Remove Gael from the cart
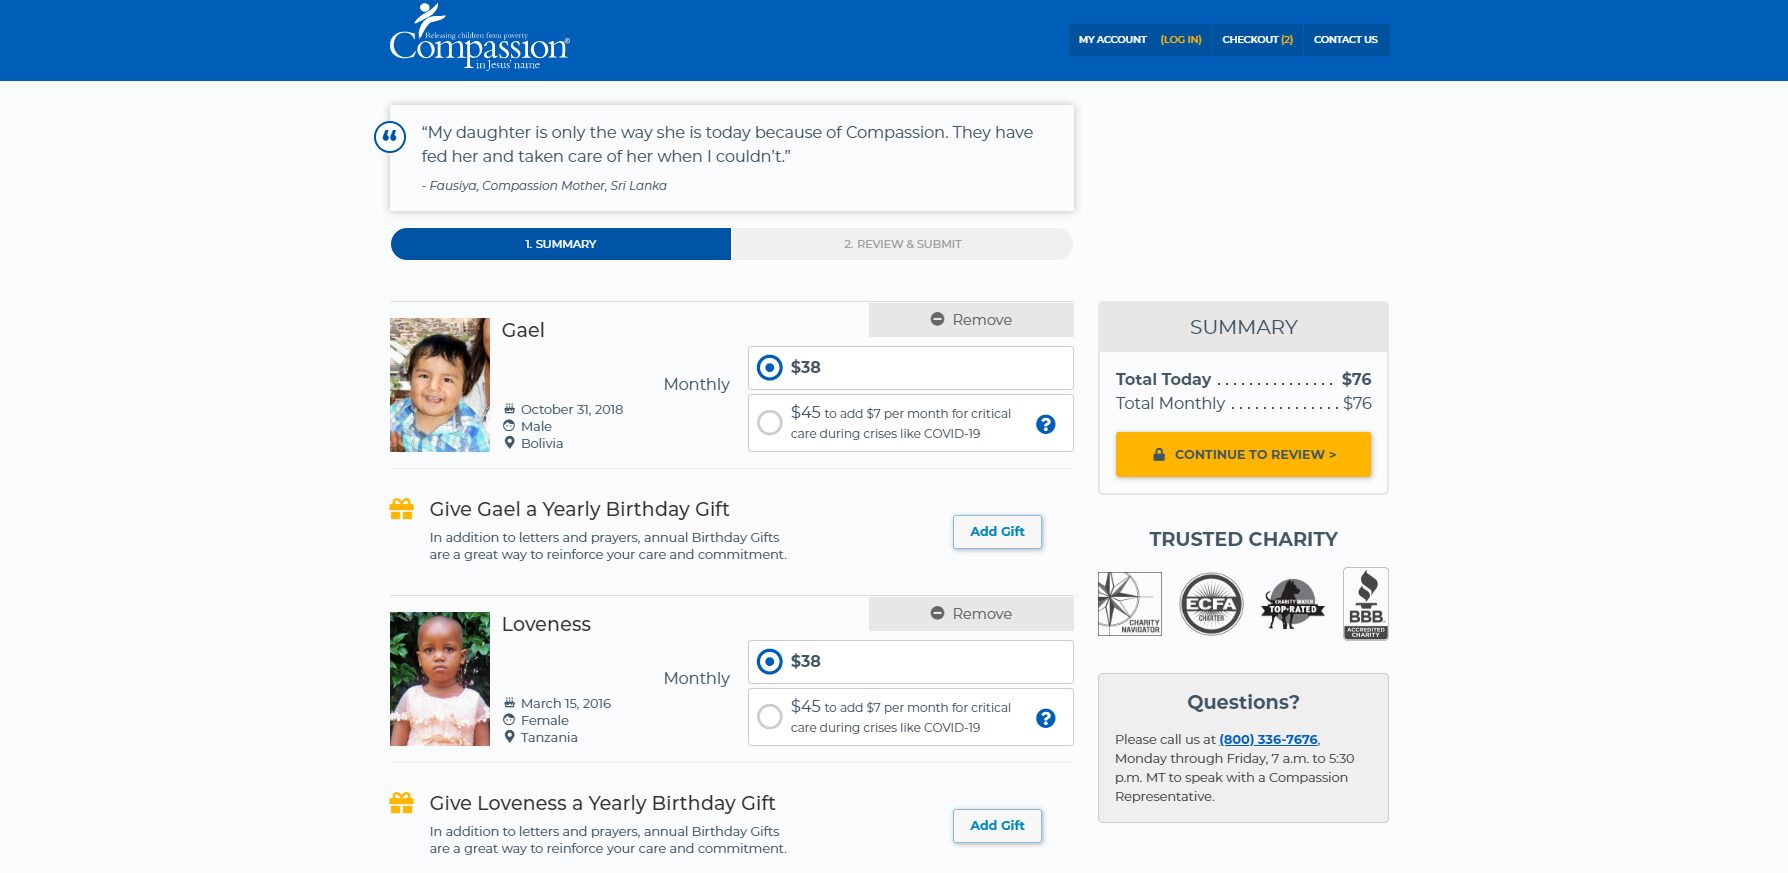 pyautogui.click(x=971, y=320)
